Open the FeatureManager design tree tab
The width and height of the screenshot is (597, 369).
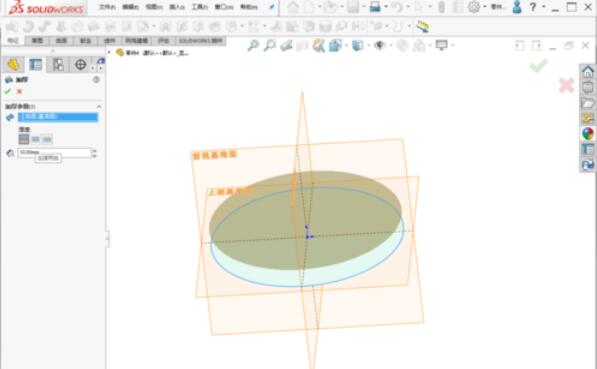(13, 64)
